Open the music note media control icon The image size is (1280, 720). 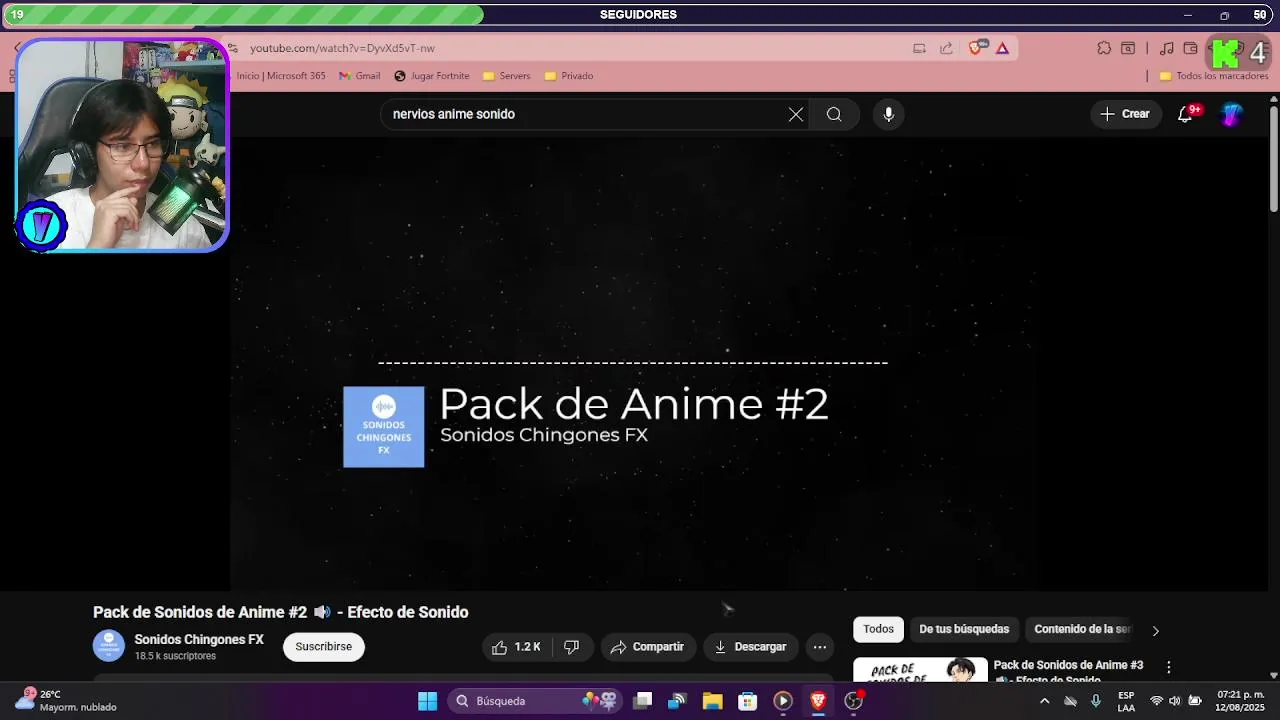point(1166,48)
